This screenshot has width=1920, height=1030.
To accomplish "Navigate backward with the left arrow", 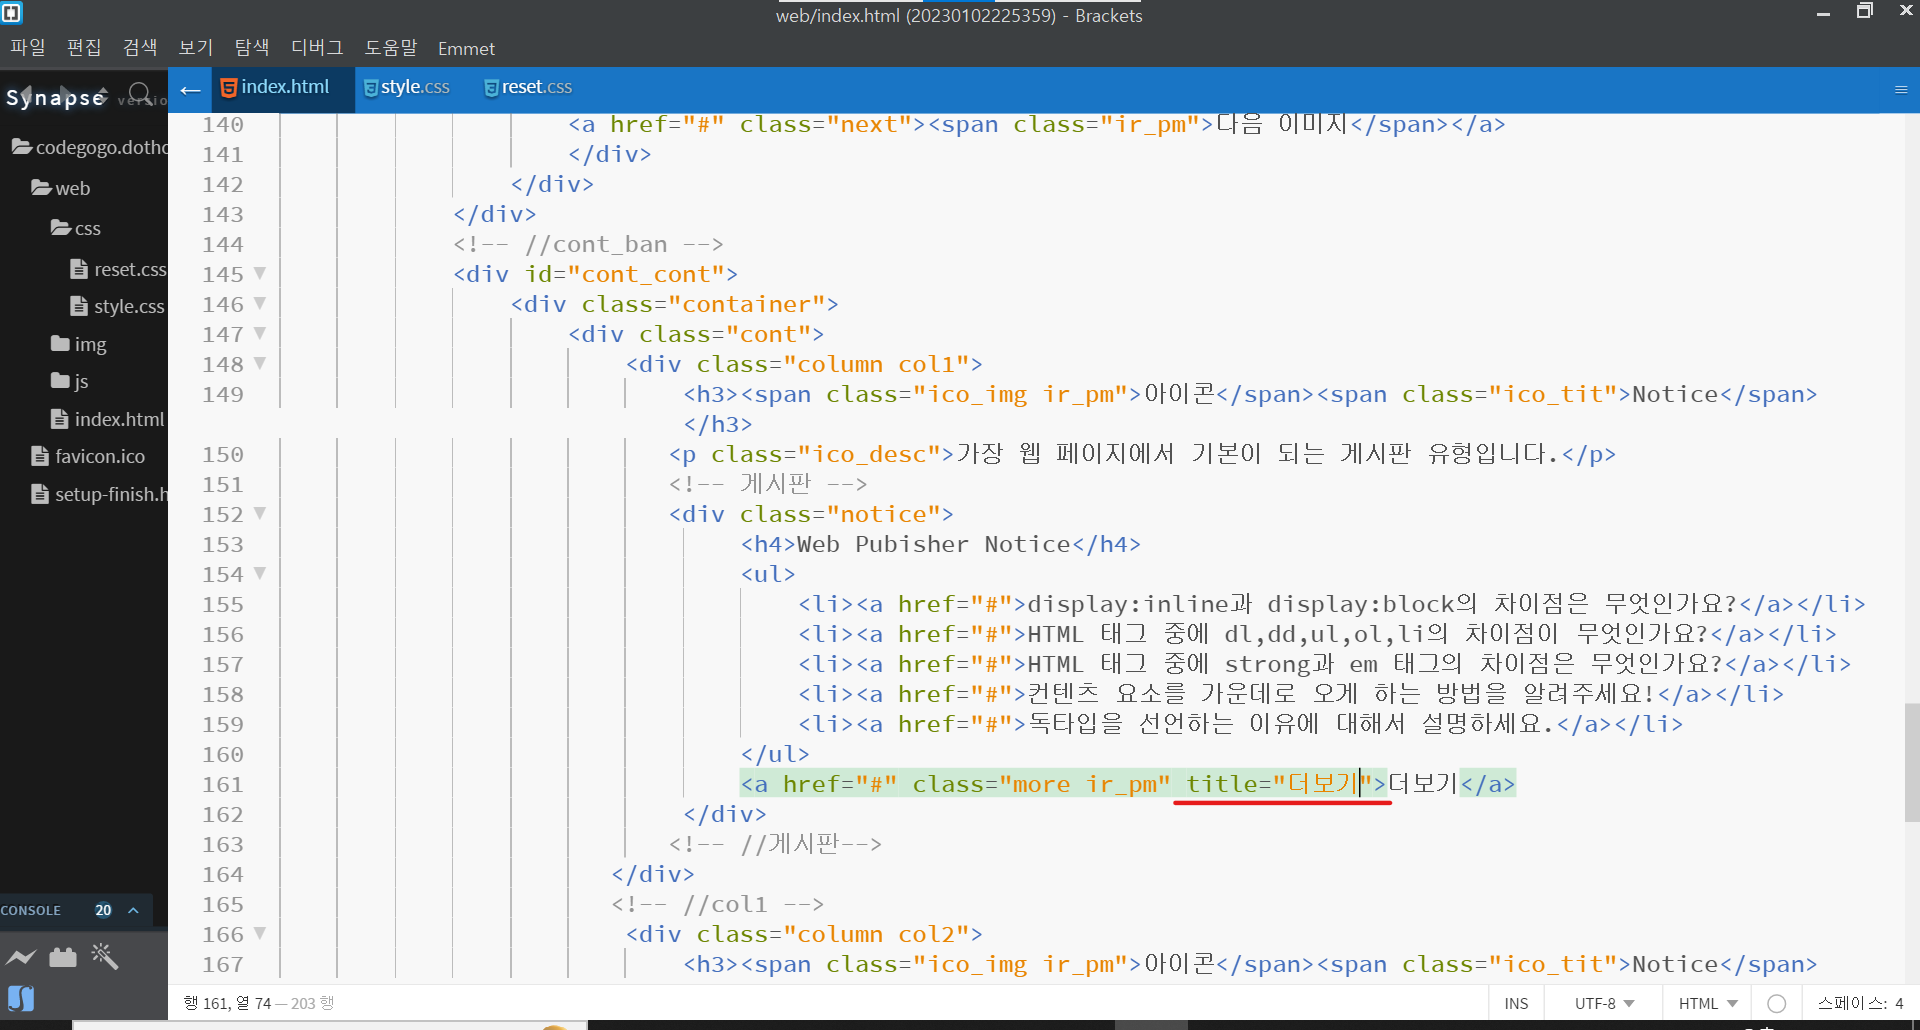I will point(26,94).
